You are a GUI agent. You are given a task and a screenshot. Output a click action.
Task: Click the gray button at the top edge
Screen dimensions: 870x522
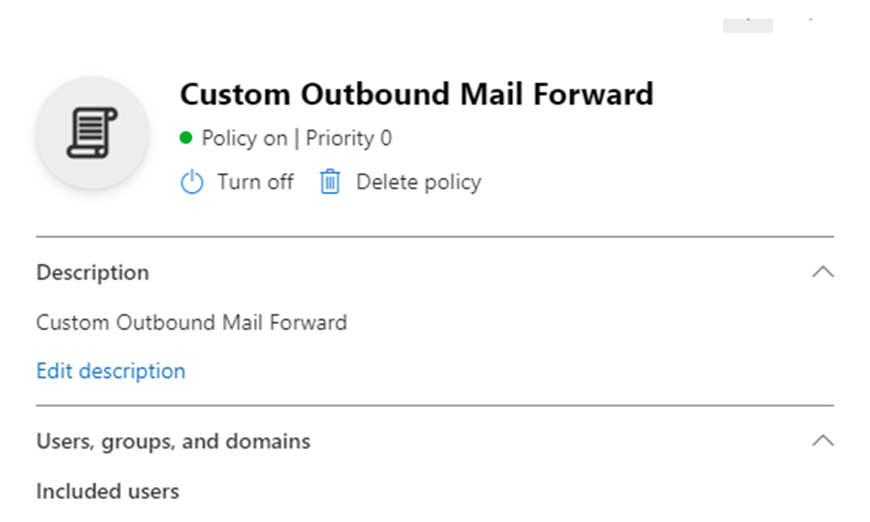coord(748,24)
